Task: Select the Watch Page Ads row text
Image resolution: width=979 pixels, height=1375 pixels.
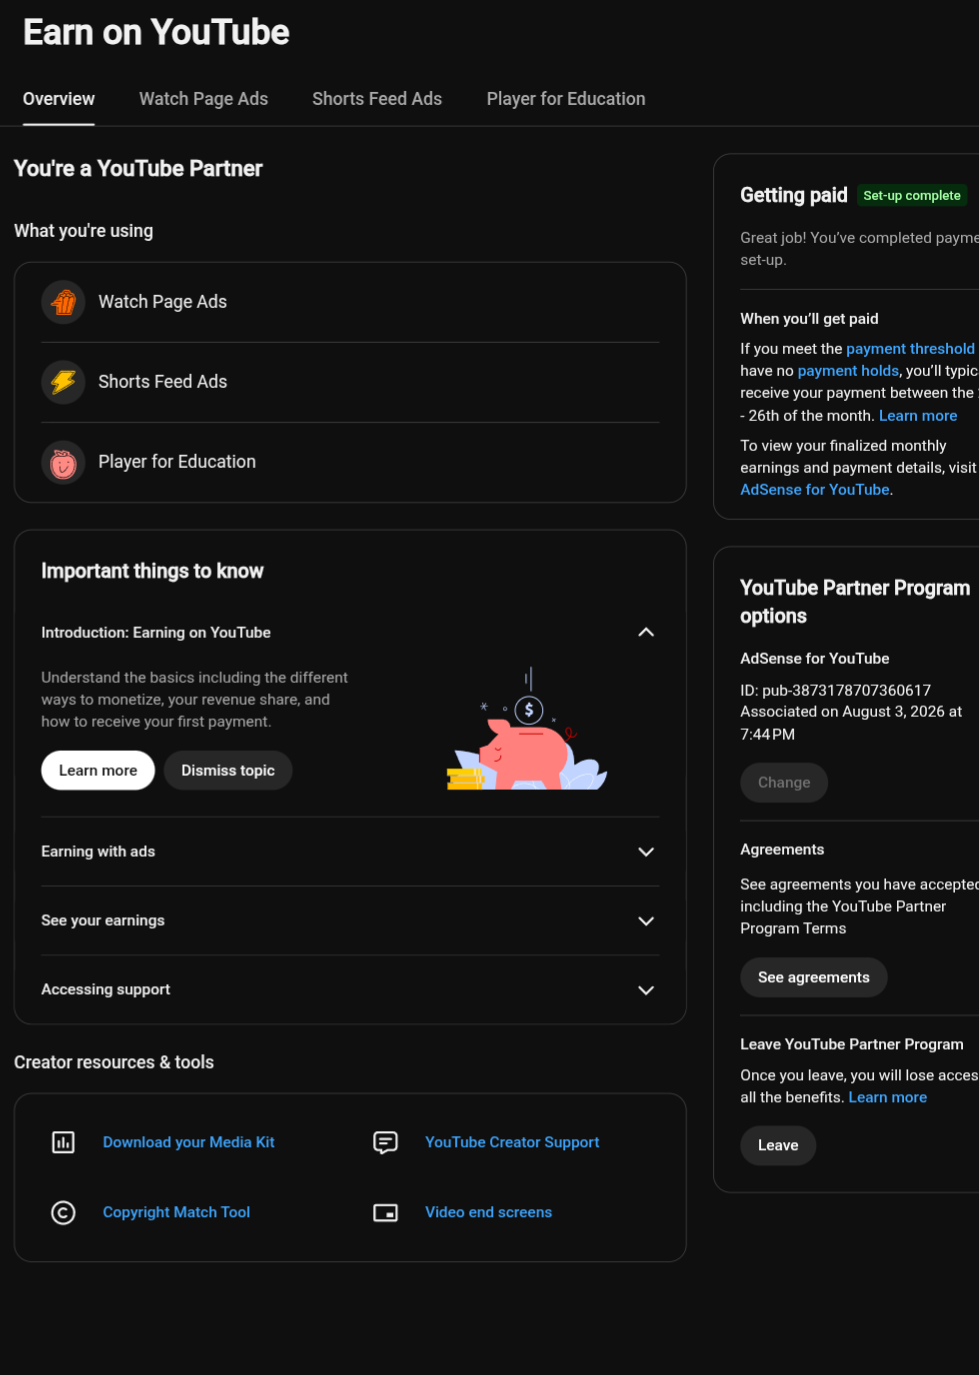Action: click(163, 302)
